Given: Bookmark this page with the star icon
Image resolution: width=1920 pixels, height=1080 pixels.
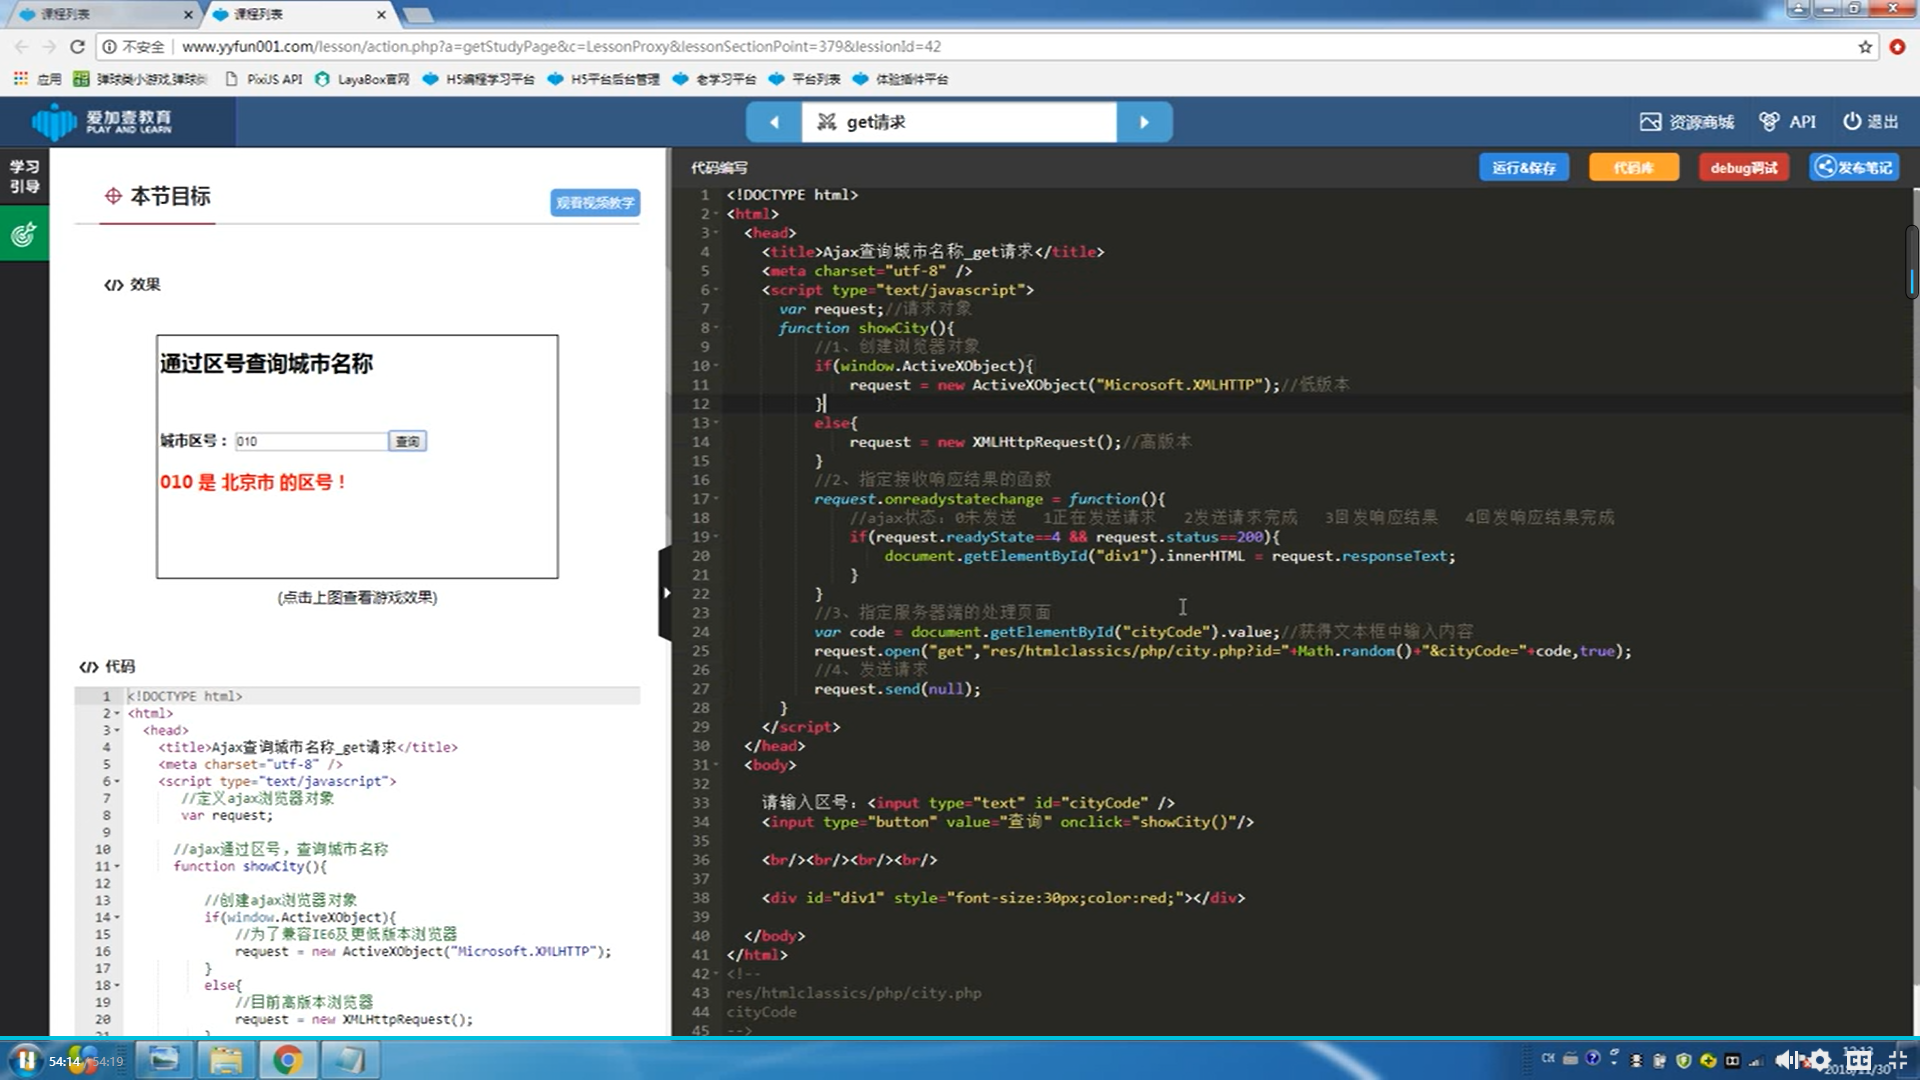Looking at the screenshot, I should (1865, 47).
